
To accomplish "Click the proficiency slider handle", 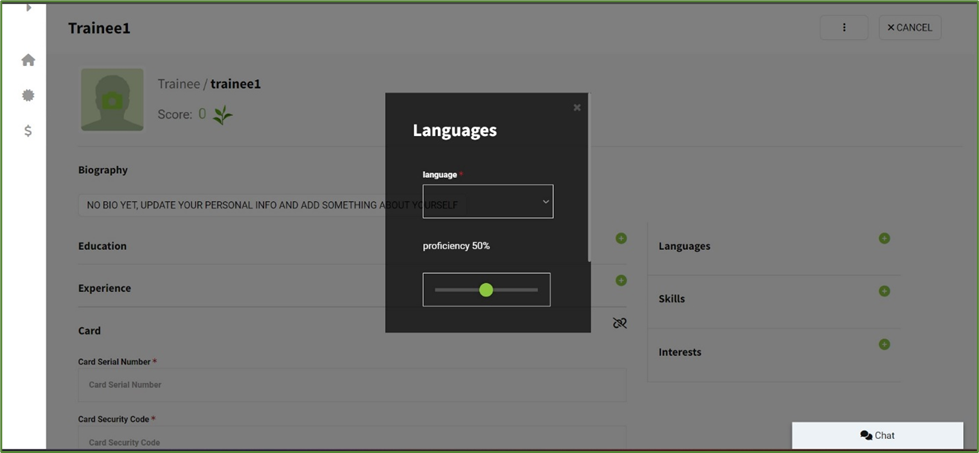I will [486, 290].
